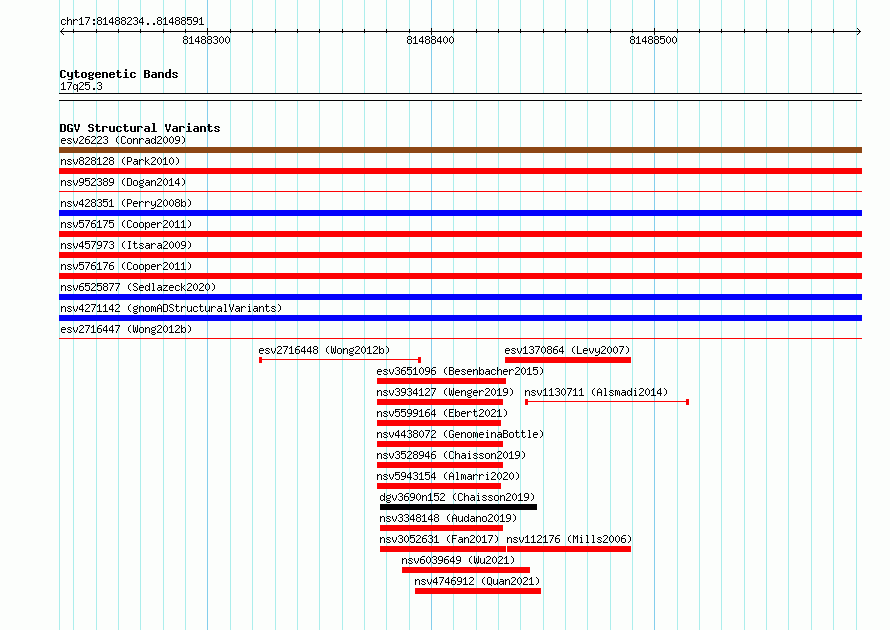Click the Cytogenetic Bands track title
Screen dimensions: 890x630
[119, 74]
